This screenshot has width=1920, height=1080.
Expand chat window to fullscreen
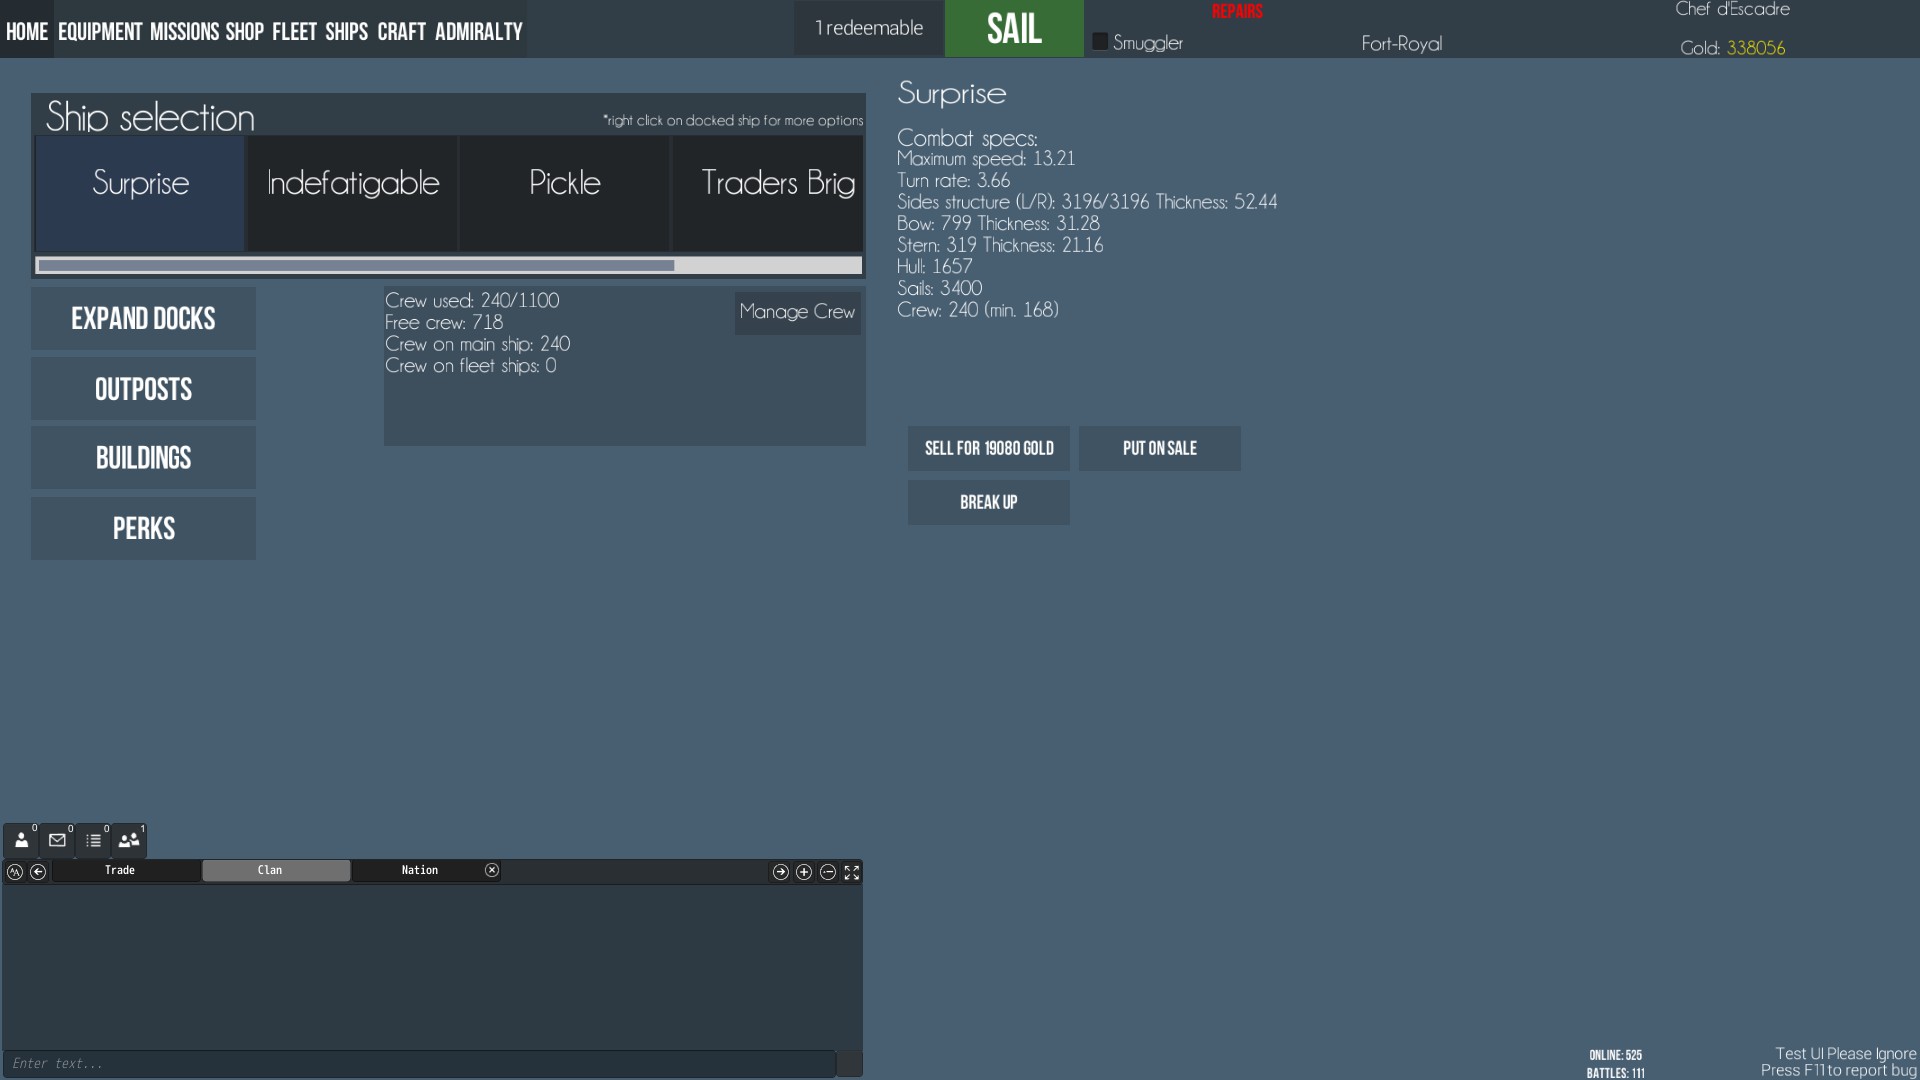click(x=852, y=872)
